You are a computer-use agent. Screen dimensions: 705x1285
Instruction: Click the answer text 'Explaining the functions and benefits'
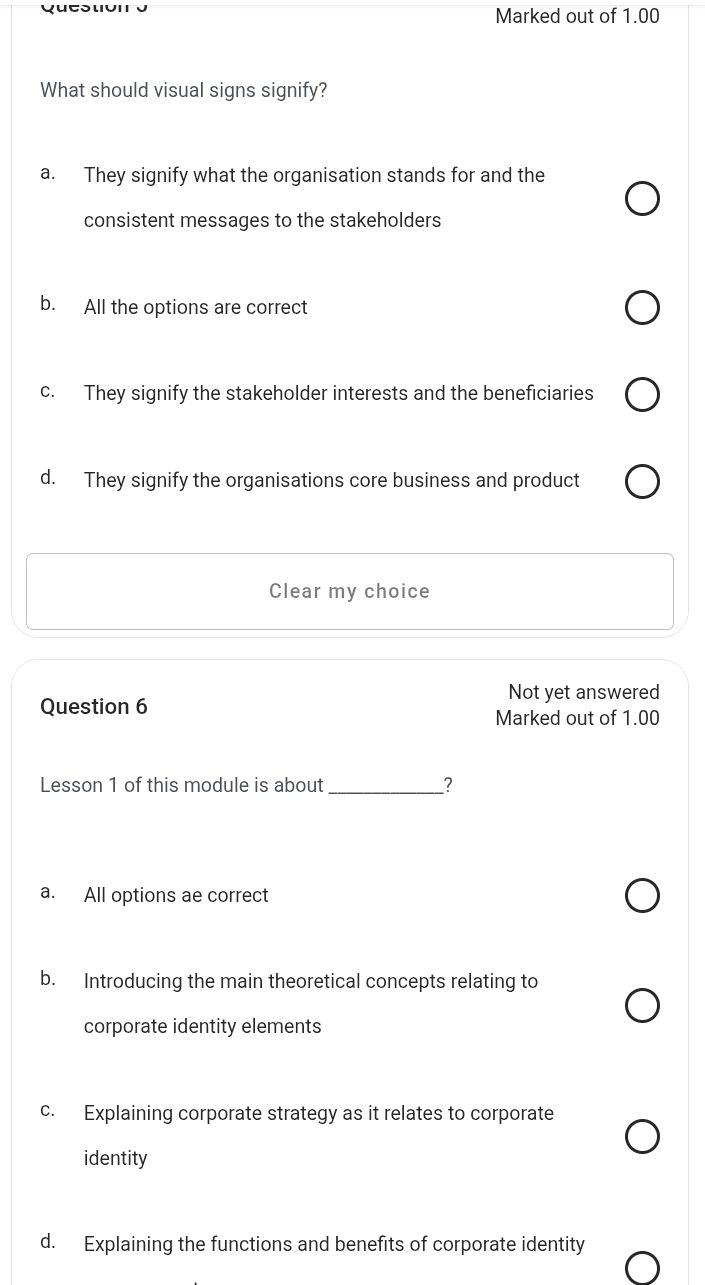click(x=334, y=1245)
